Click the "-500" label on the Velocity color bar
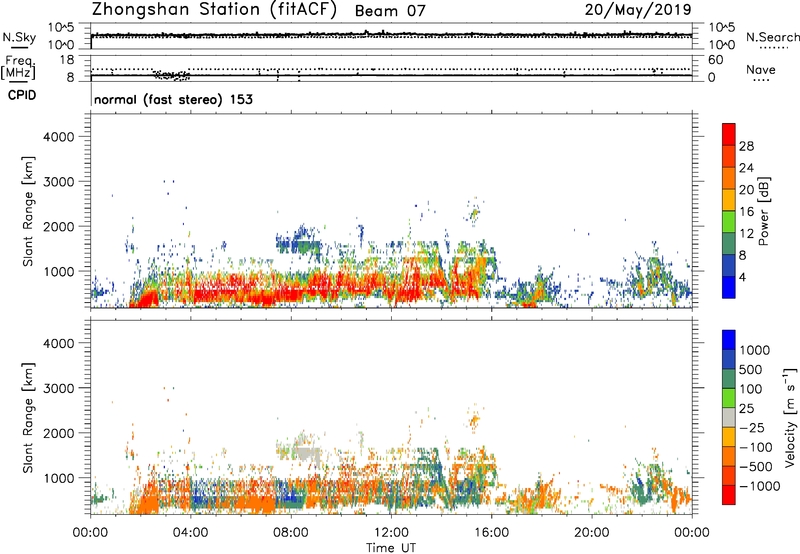Image resolution: width=800 pixels, height=554 pixels. click(x=756, y=467)
